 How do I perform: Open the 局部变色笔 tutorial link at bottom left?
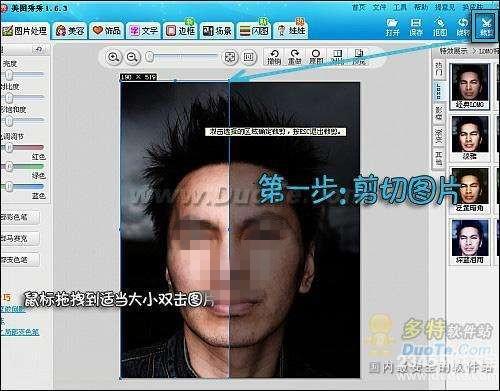(20, 332)
